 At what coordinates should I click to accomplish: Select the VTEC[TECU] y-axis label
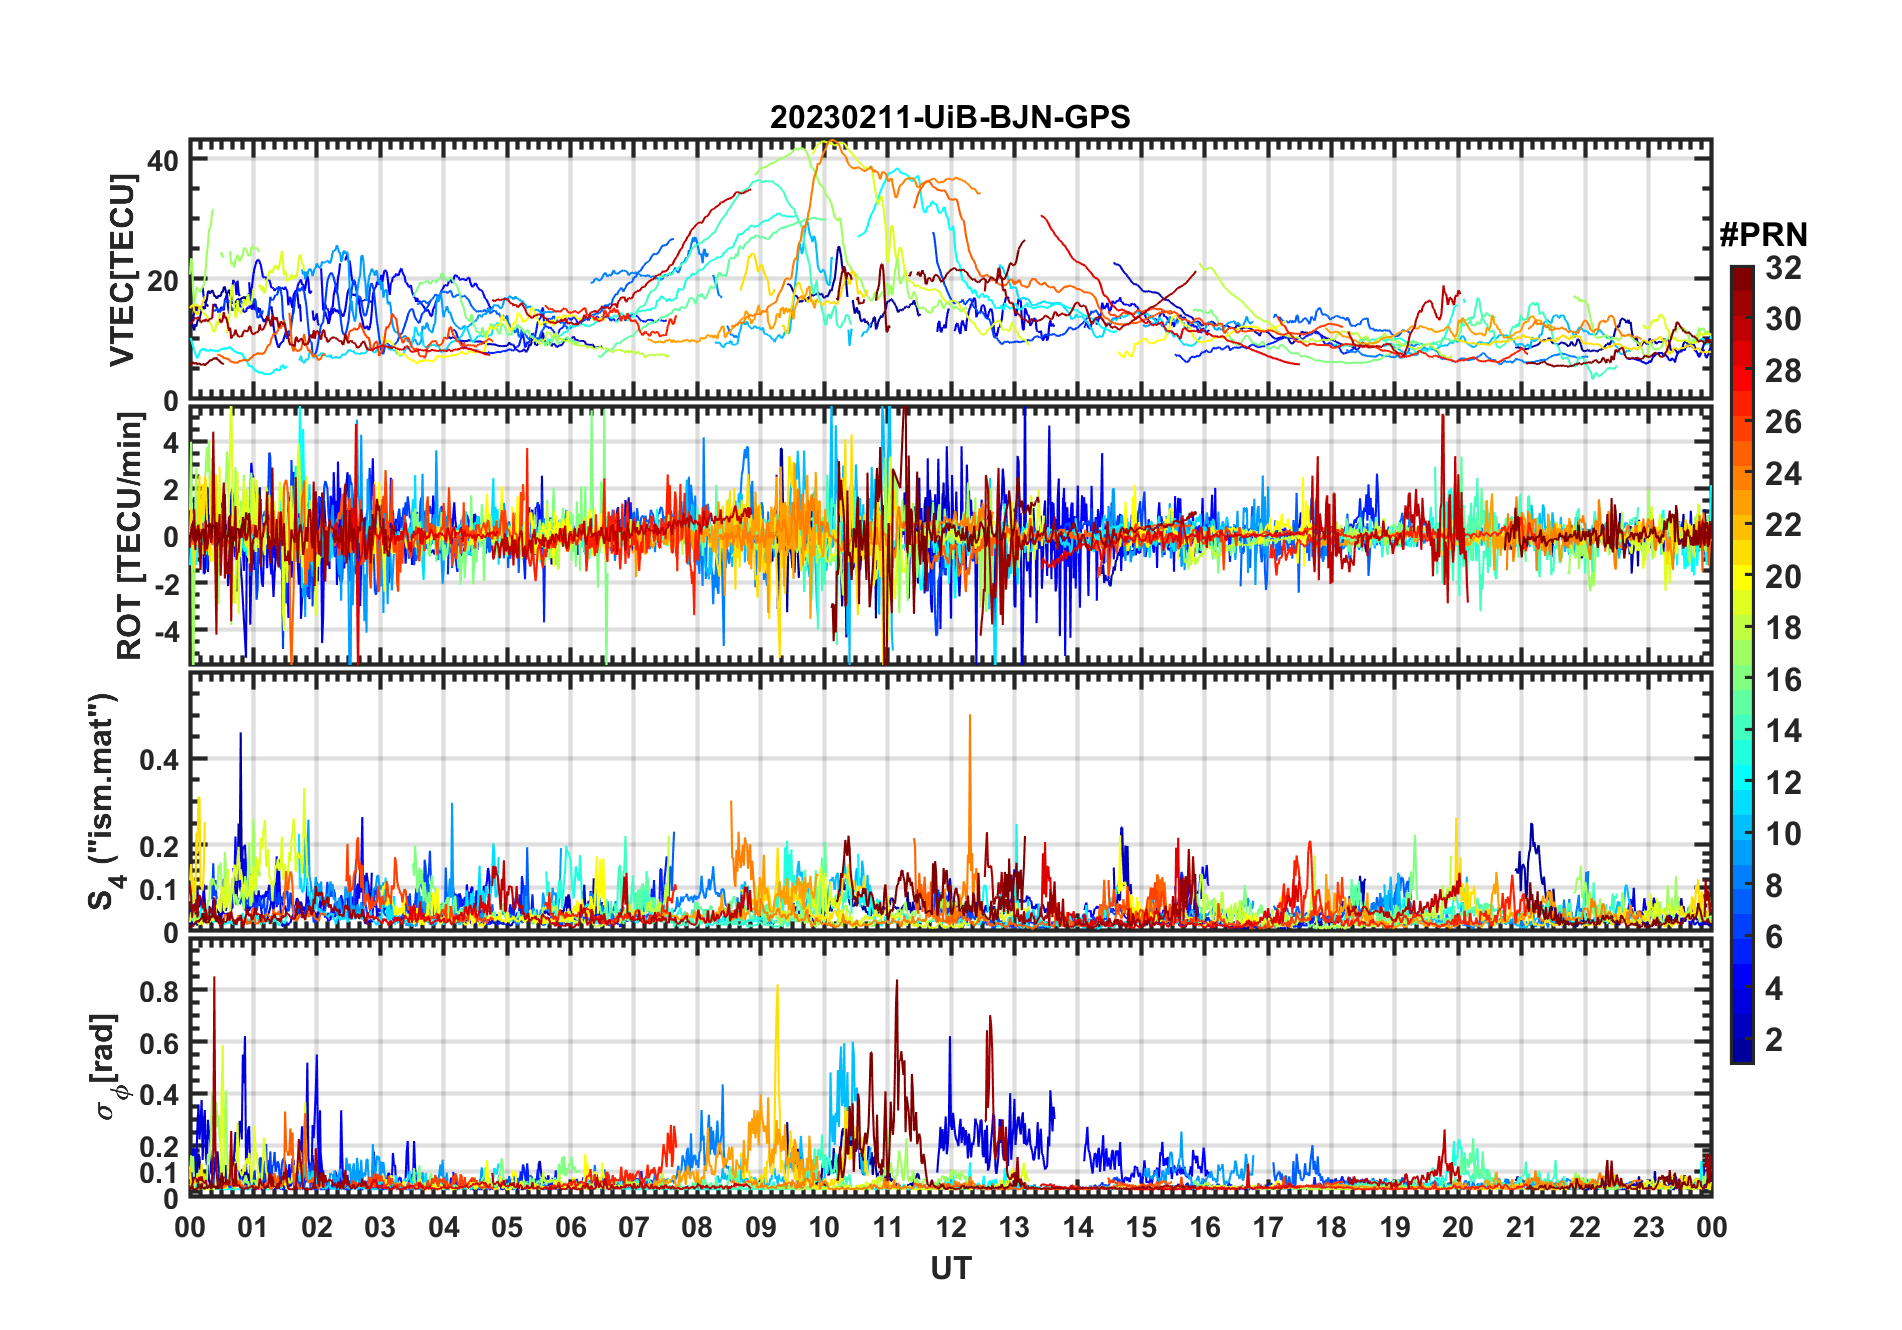pyautogui.click(x=123, y=270)
